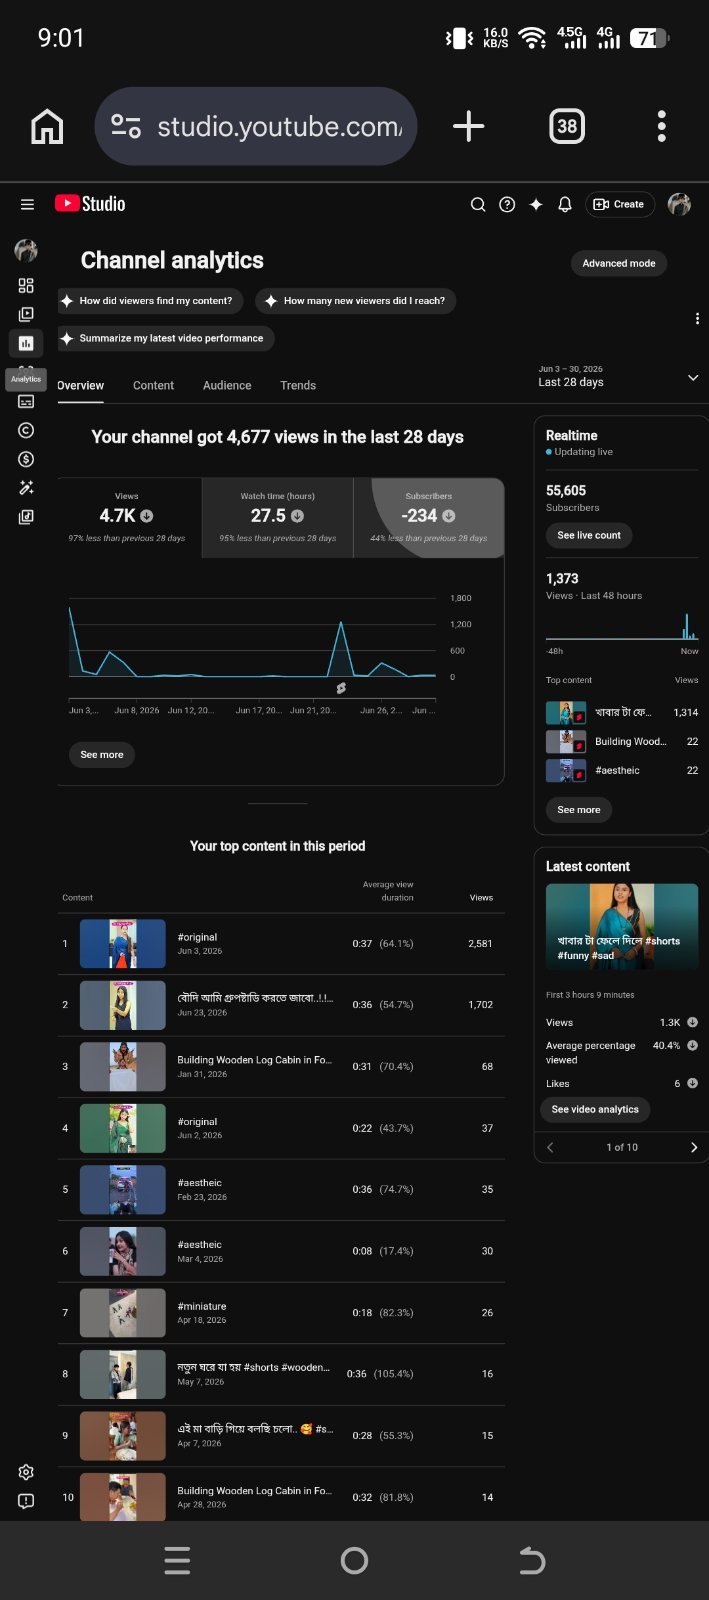Switch to Advanced mode

click(x=619, y=263)
